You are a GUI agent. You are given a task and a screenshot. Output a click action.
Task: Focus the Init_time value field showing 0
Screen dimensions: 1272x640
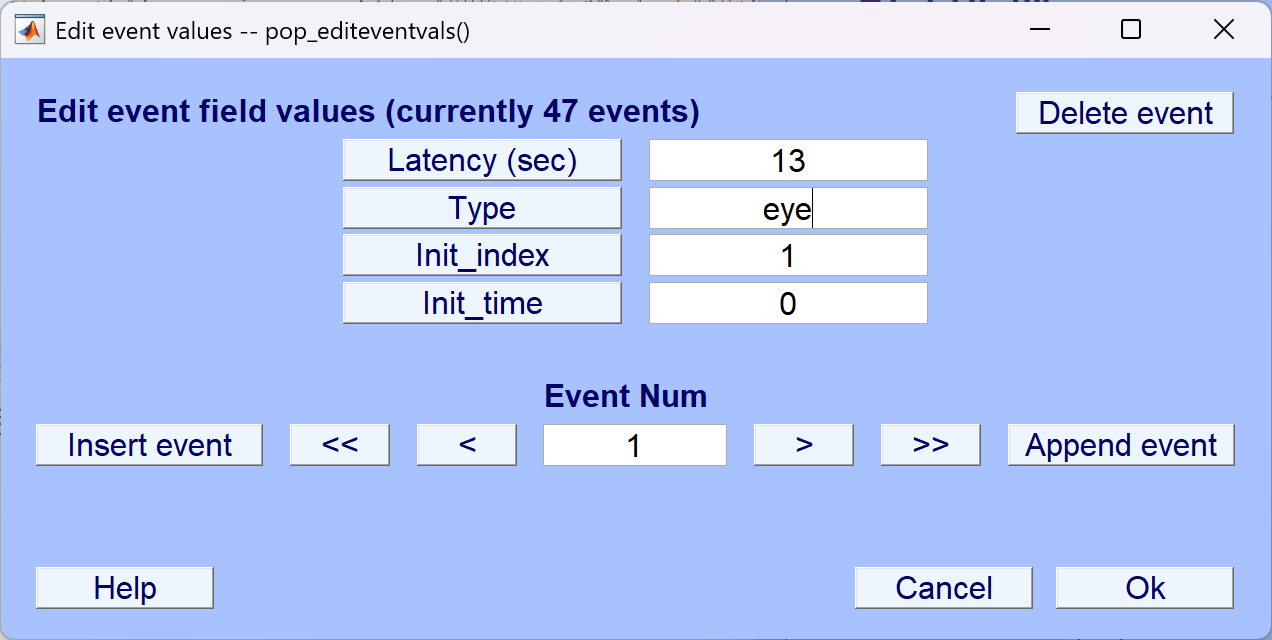click(x=788, y=303)
